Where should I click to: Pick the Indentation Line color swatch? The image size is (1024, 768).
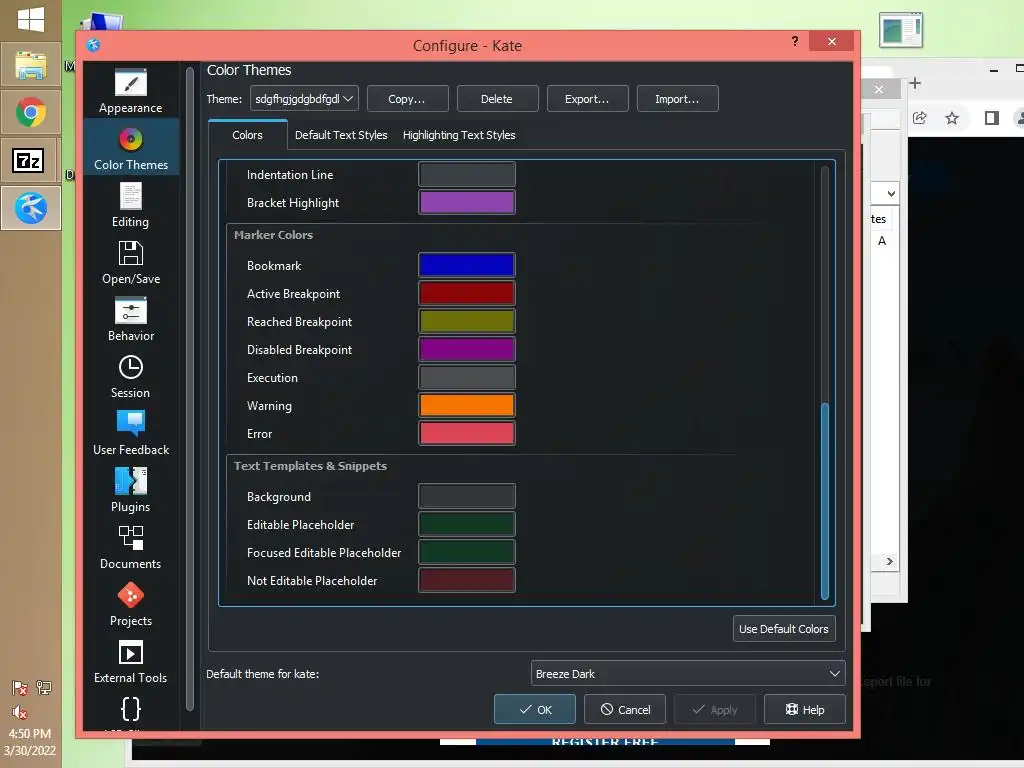coord(467,174)
